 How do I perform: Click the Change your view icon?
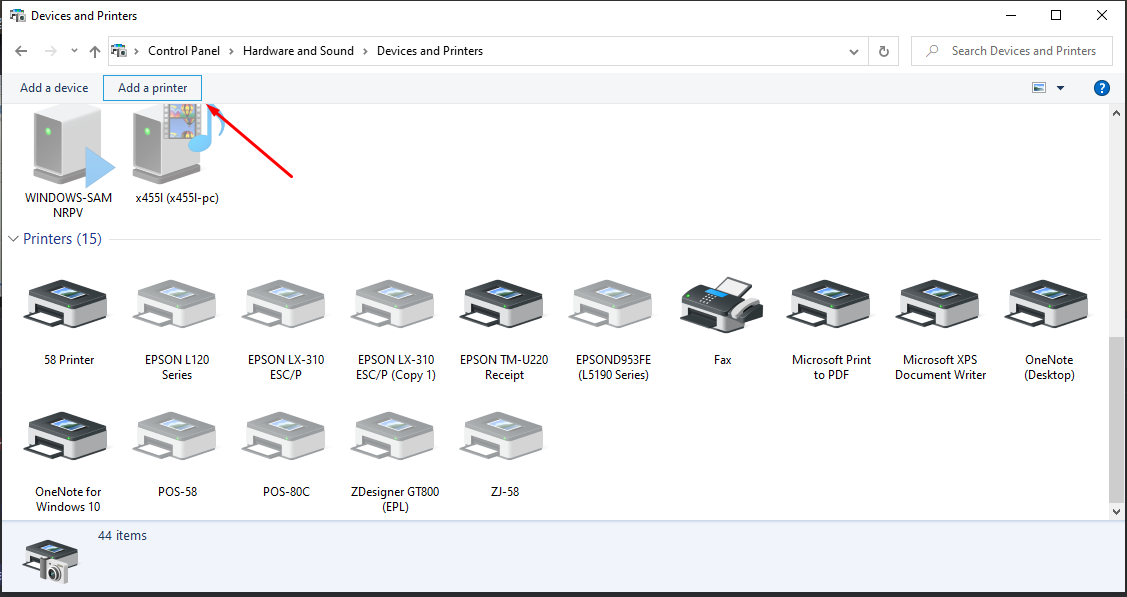1039,88
